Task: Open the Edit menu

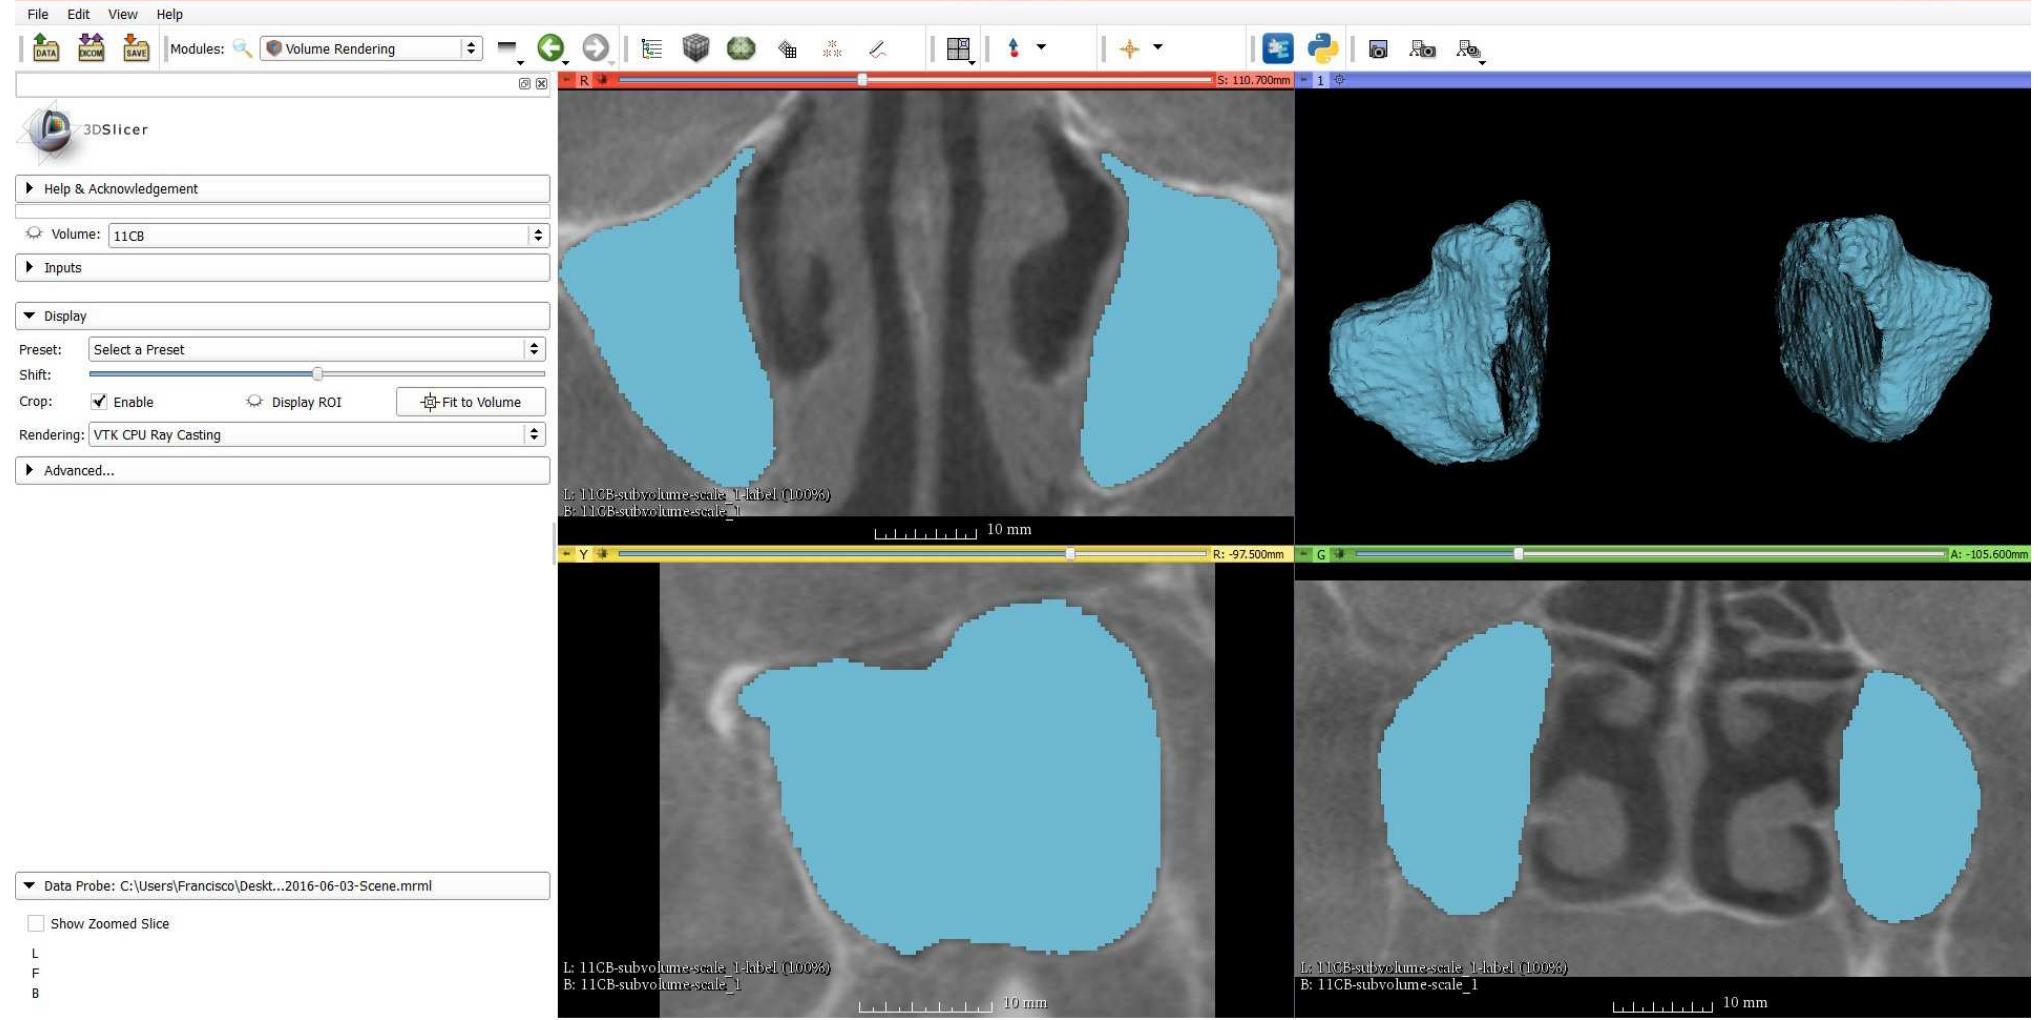Action: tap(78, 14)
